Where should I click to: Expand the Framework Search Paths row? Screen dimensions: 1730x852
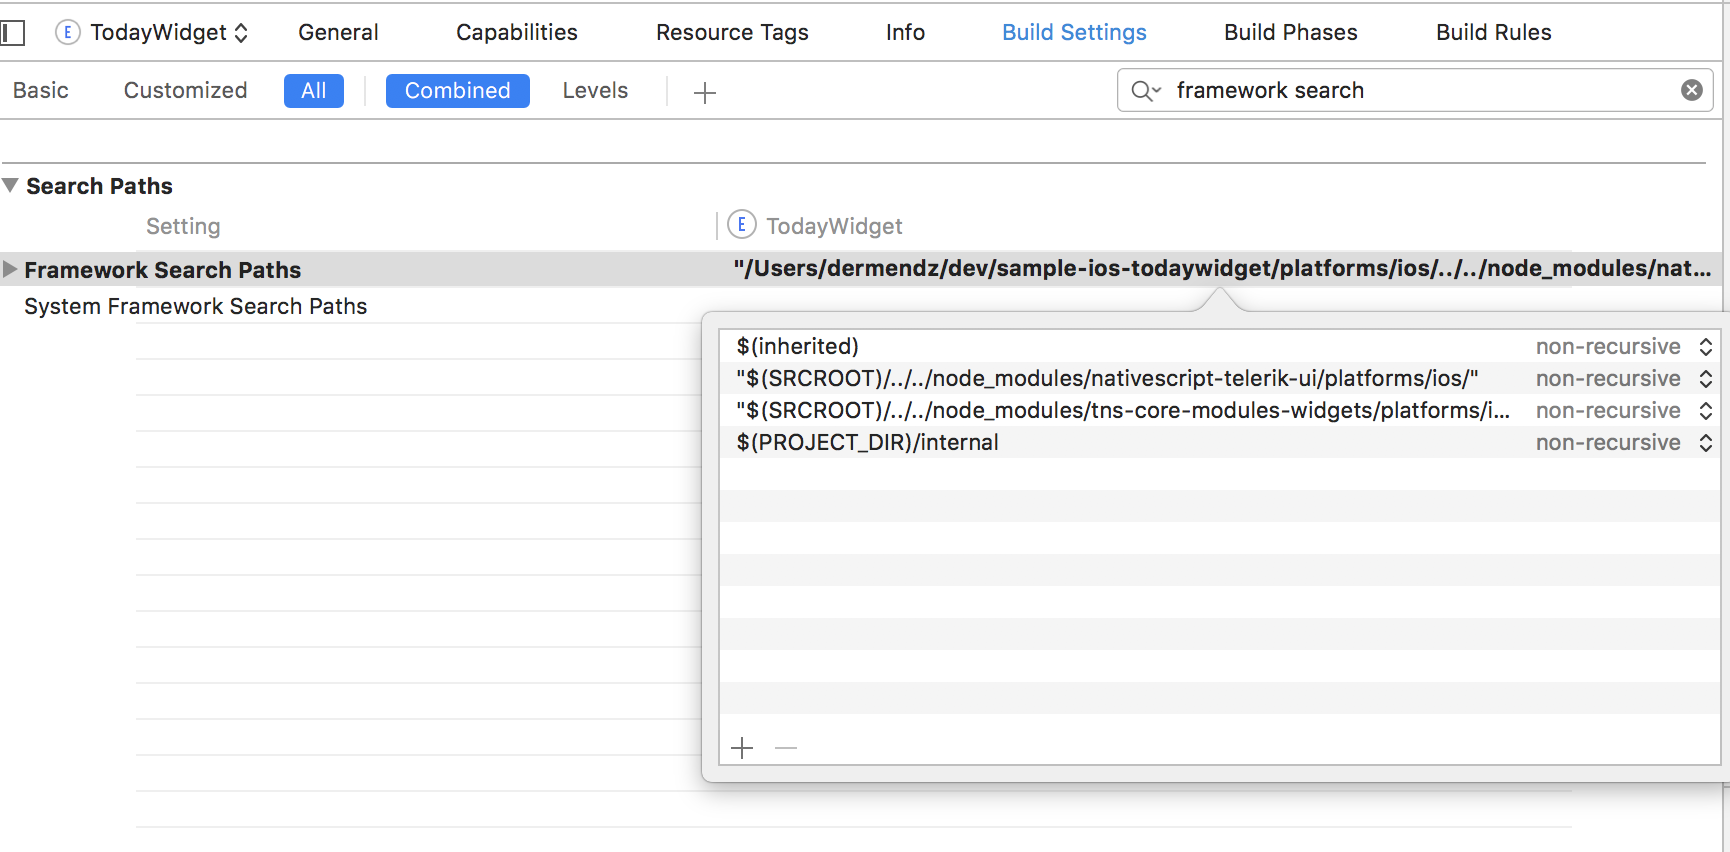coord(10,269)
